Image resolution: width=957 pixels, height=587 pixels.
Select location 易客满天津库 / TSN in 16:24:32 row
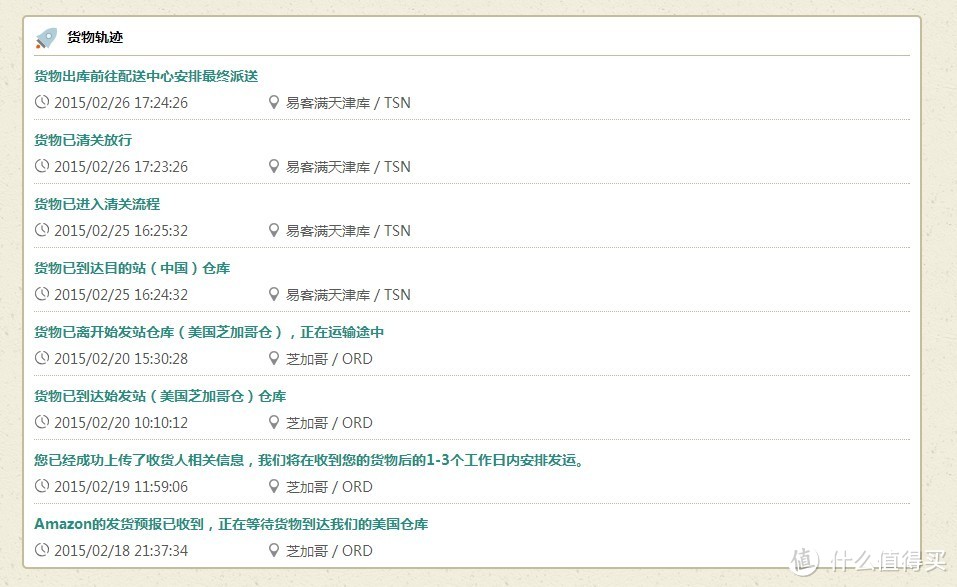pos(348,295)
